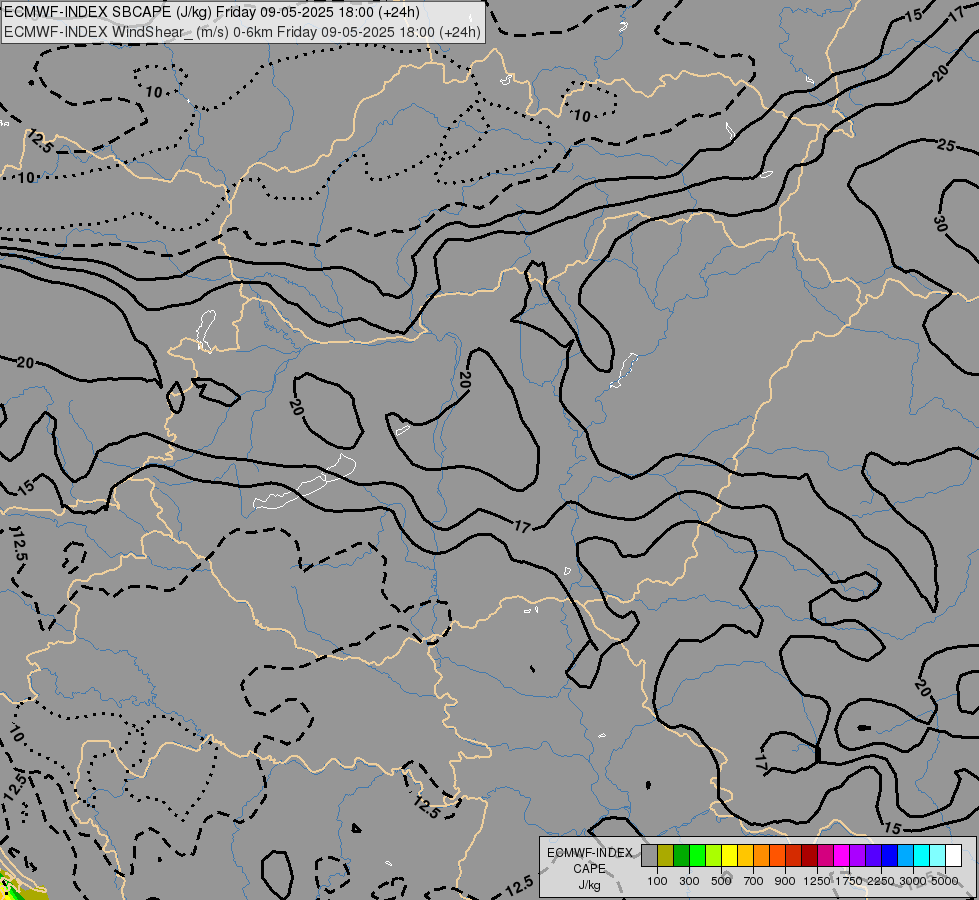The height and width of the screenshot is (900, 979).
Task: Click the amber swatch left of 700
Action: pyautogui.click(x=745, y=855)
